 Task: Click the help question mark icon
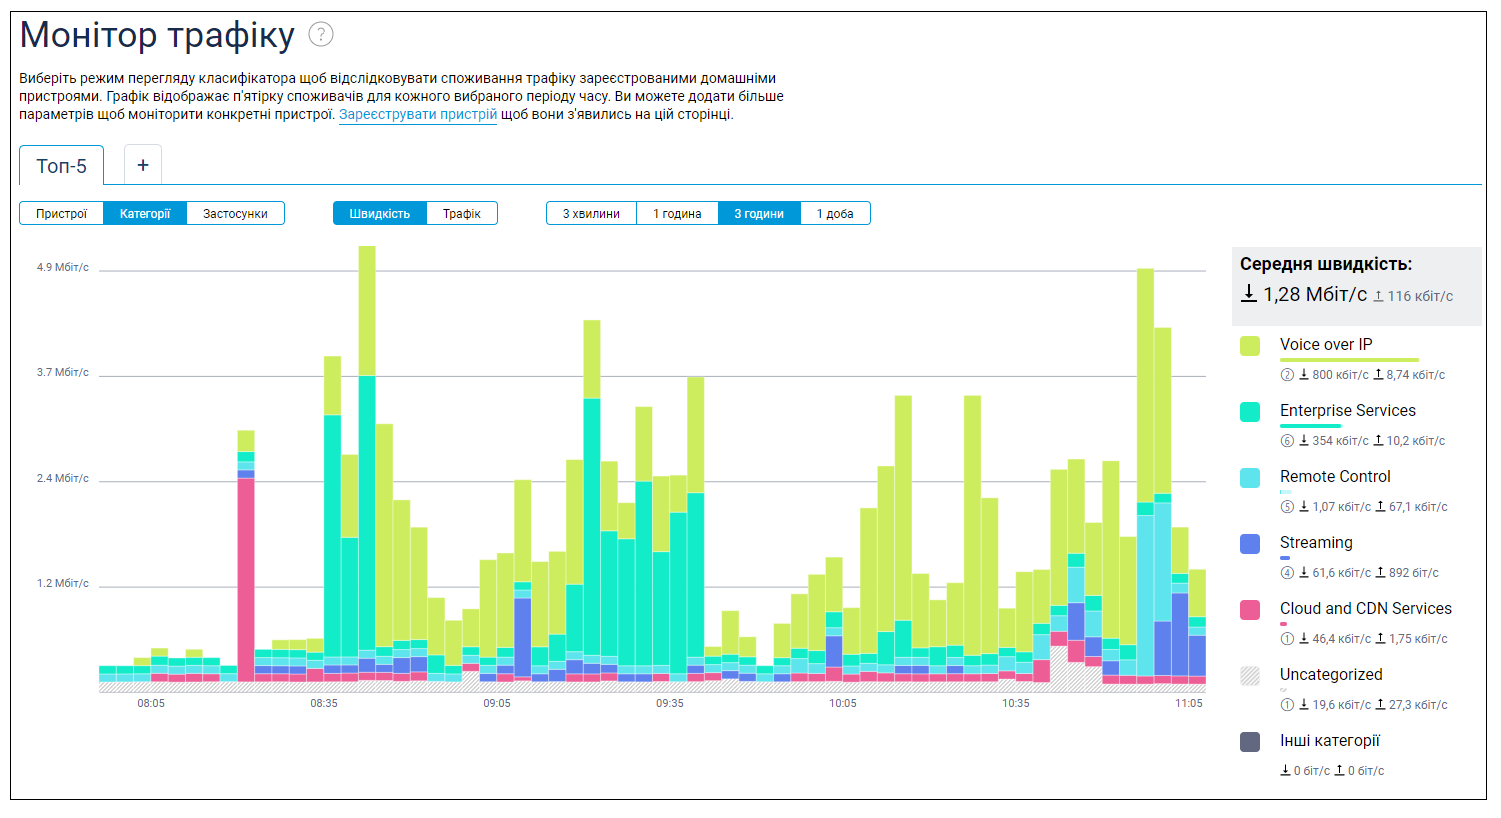point(320,35)
